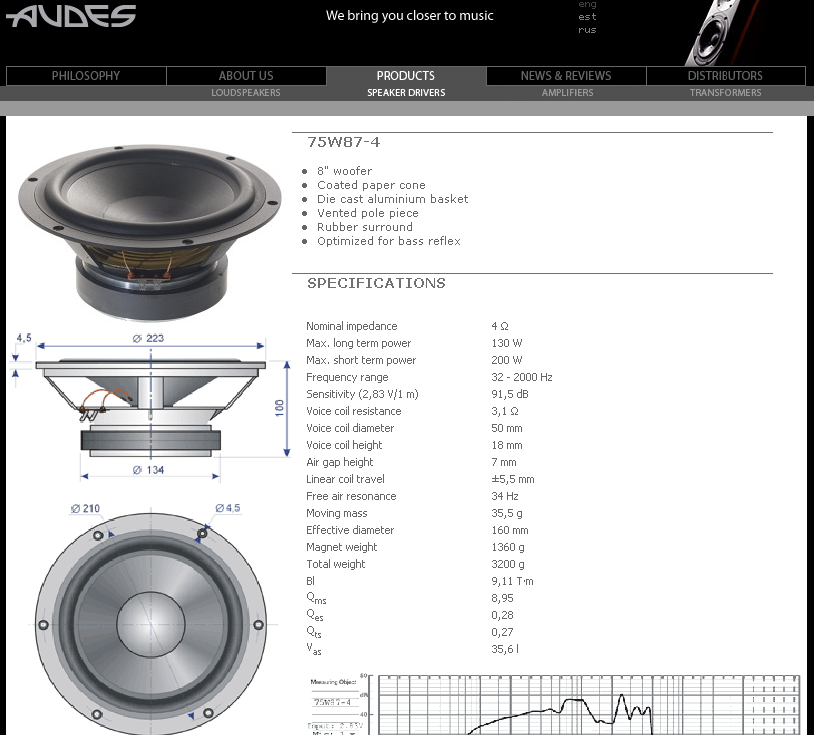Click the '3200 g' value

coord(508,564)
